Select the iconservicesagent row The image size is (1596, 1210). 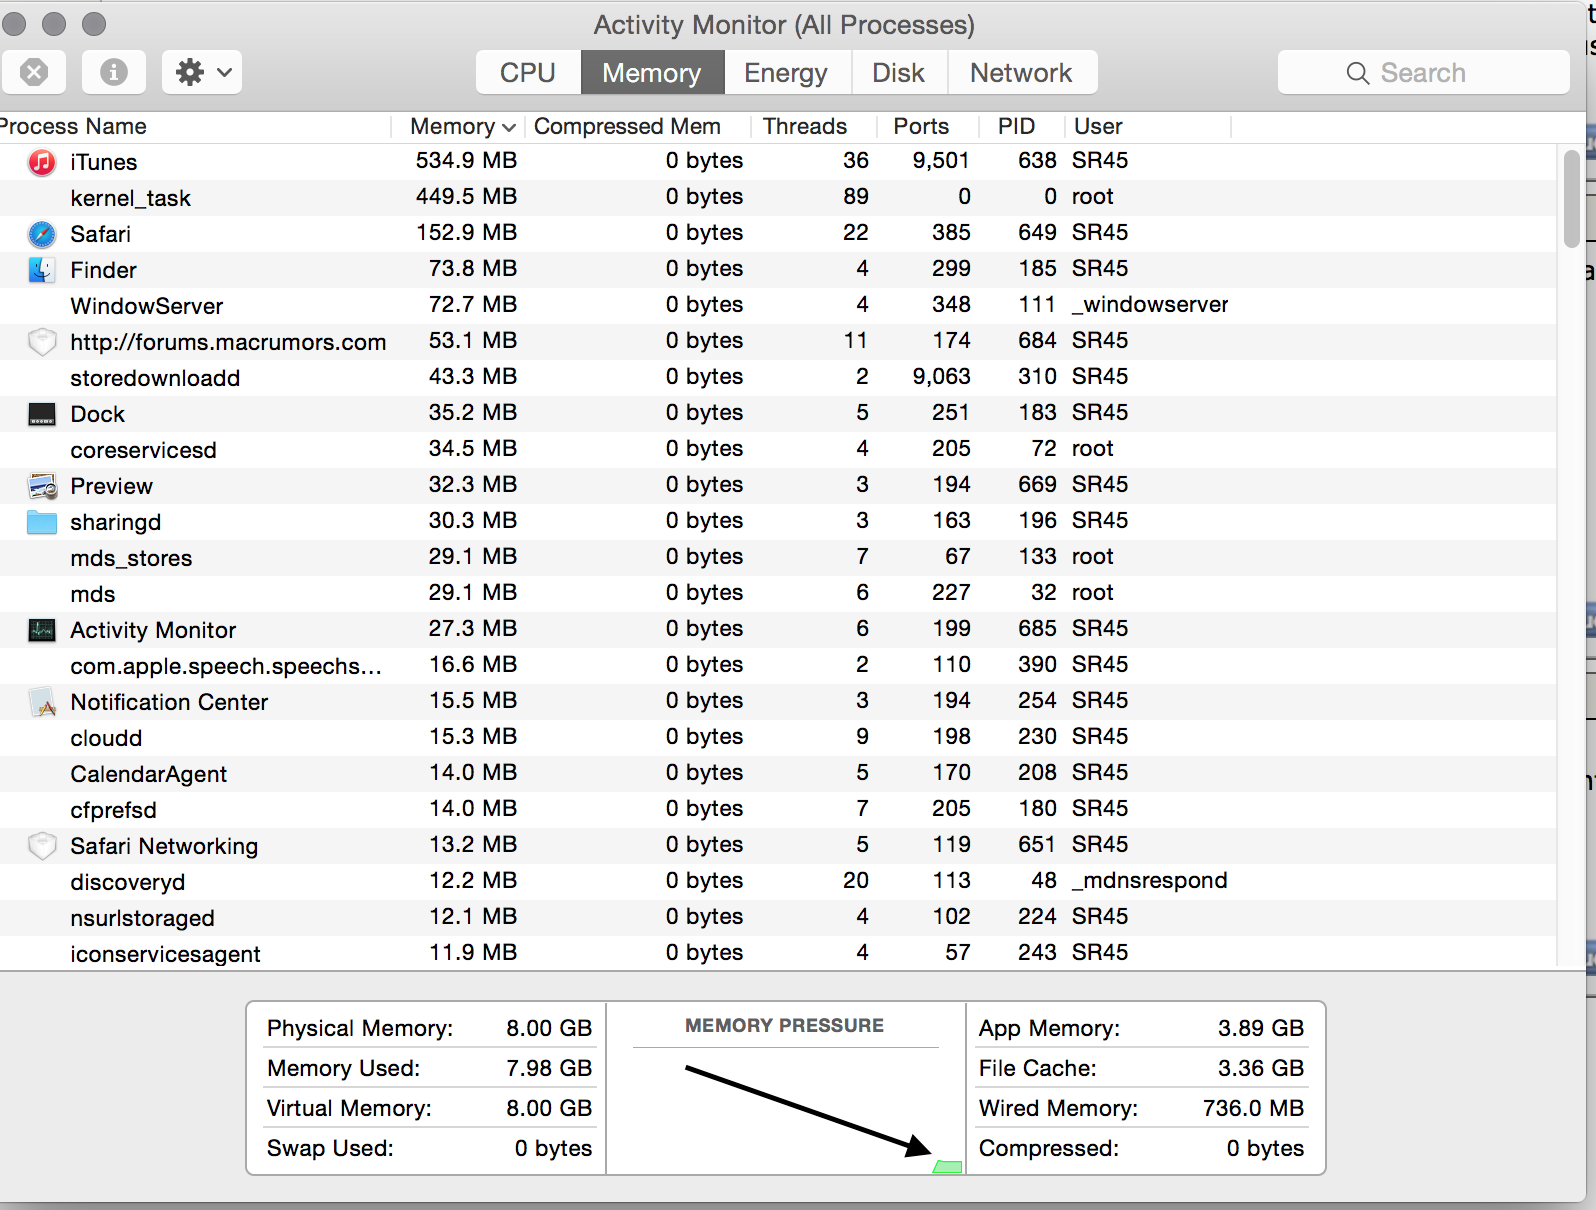(778, 953)
